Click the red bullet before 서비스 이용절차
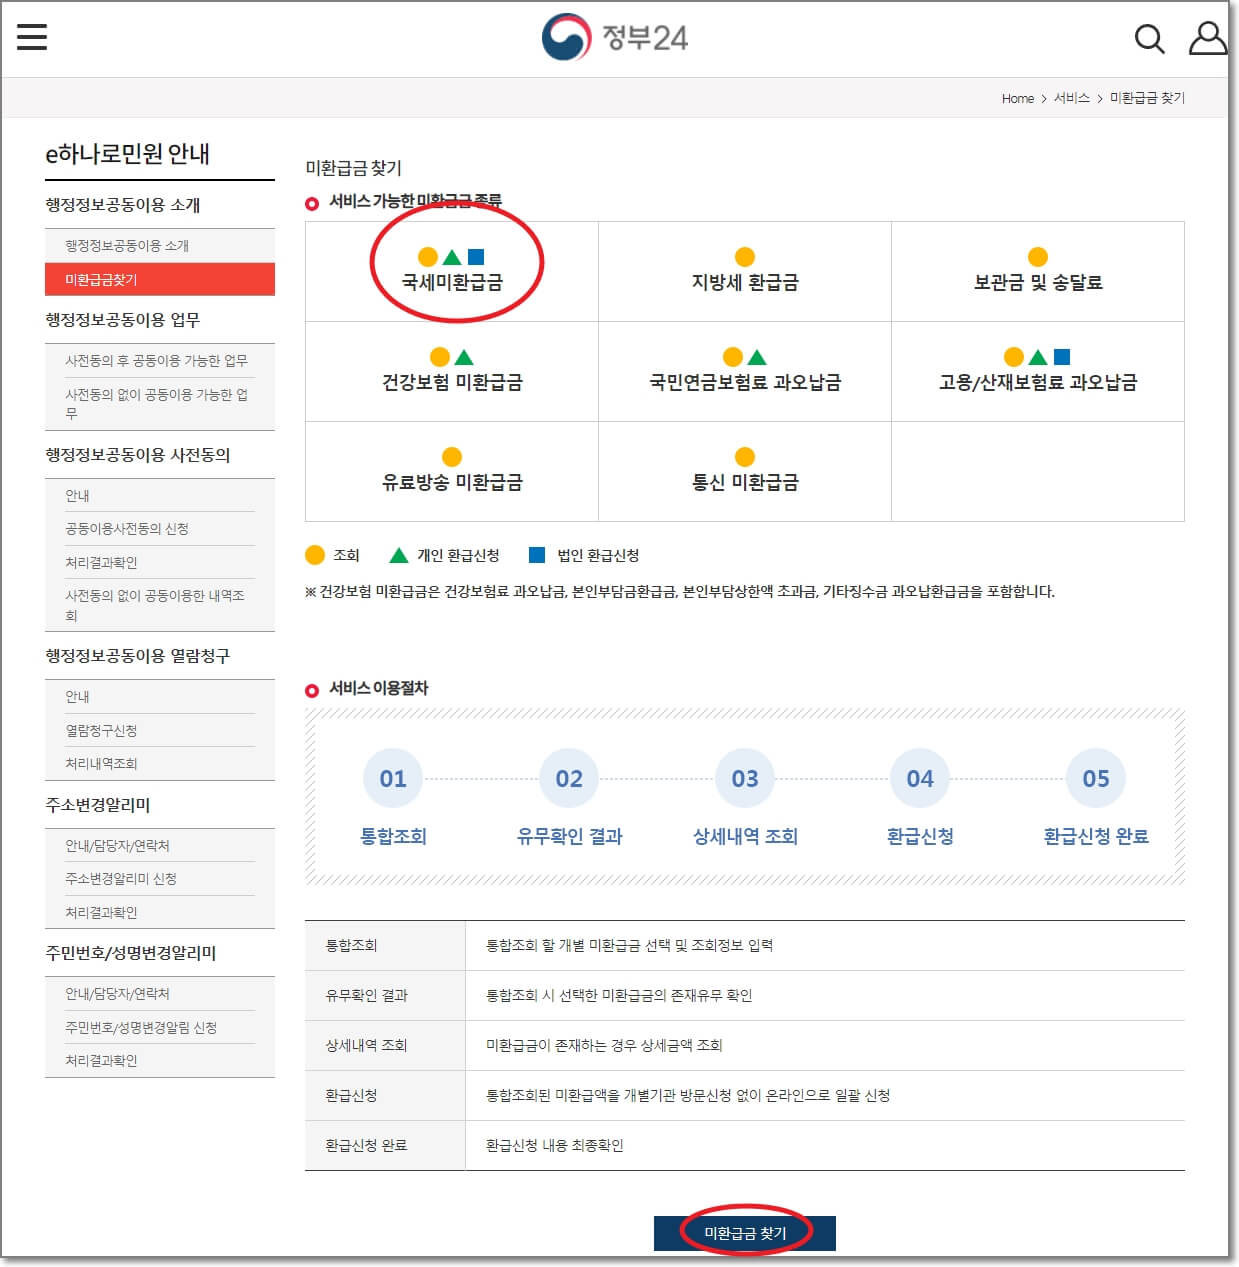The height and width of the screenshot is (1267, 1239). point(312,690)
